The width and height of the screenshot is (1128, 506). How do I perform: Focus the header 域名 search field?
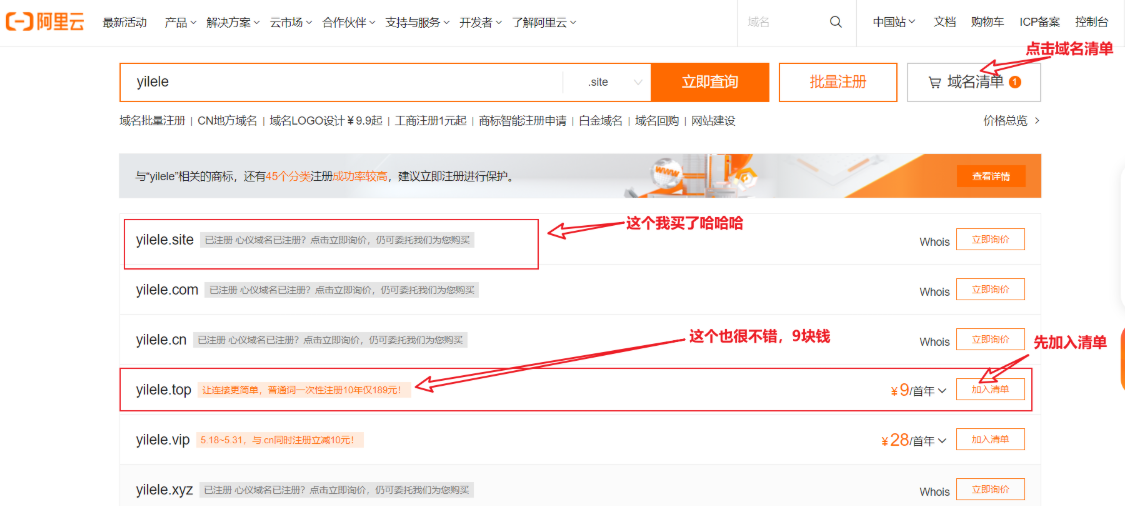click(x=783, y=22)
